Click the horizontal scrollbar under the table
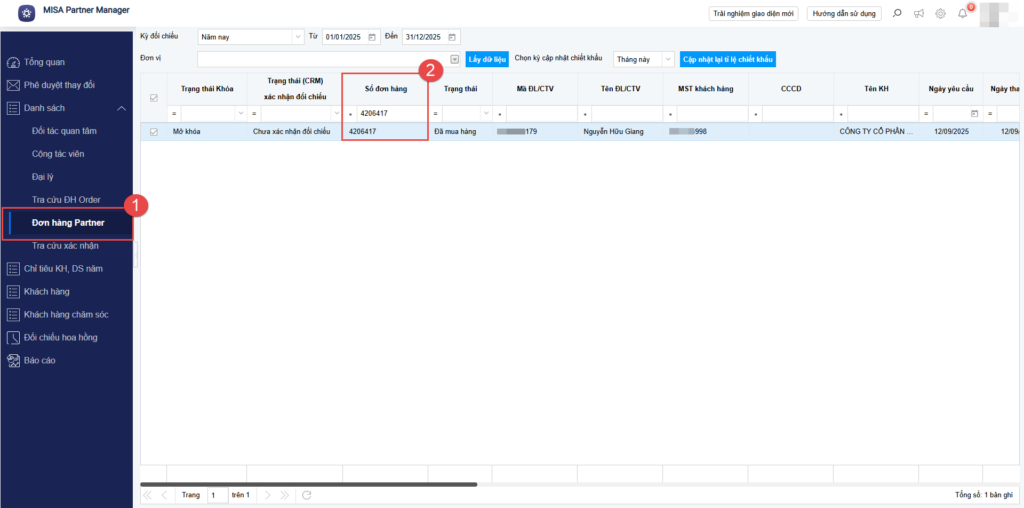 point(310,484)
